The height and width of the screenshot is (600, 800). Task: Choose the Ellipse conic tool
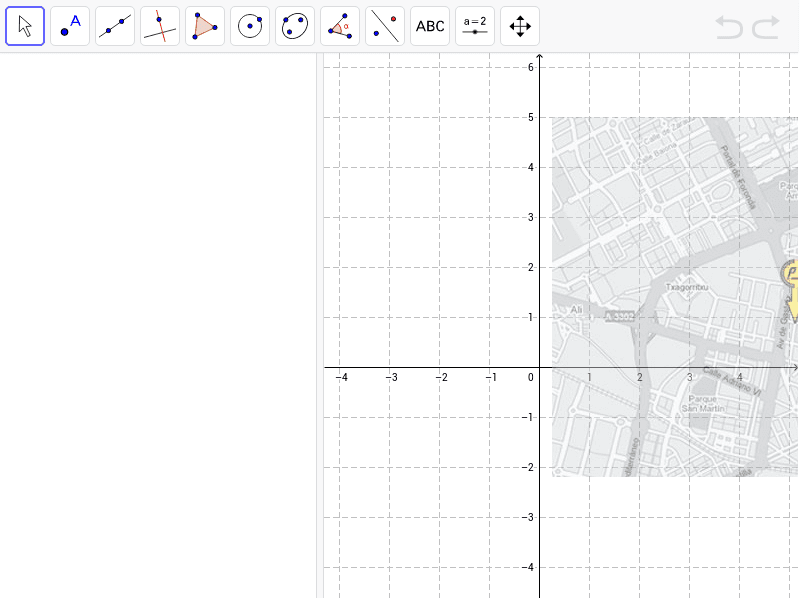point(295,26)
